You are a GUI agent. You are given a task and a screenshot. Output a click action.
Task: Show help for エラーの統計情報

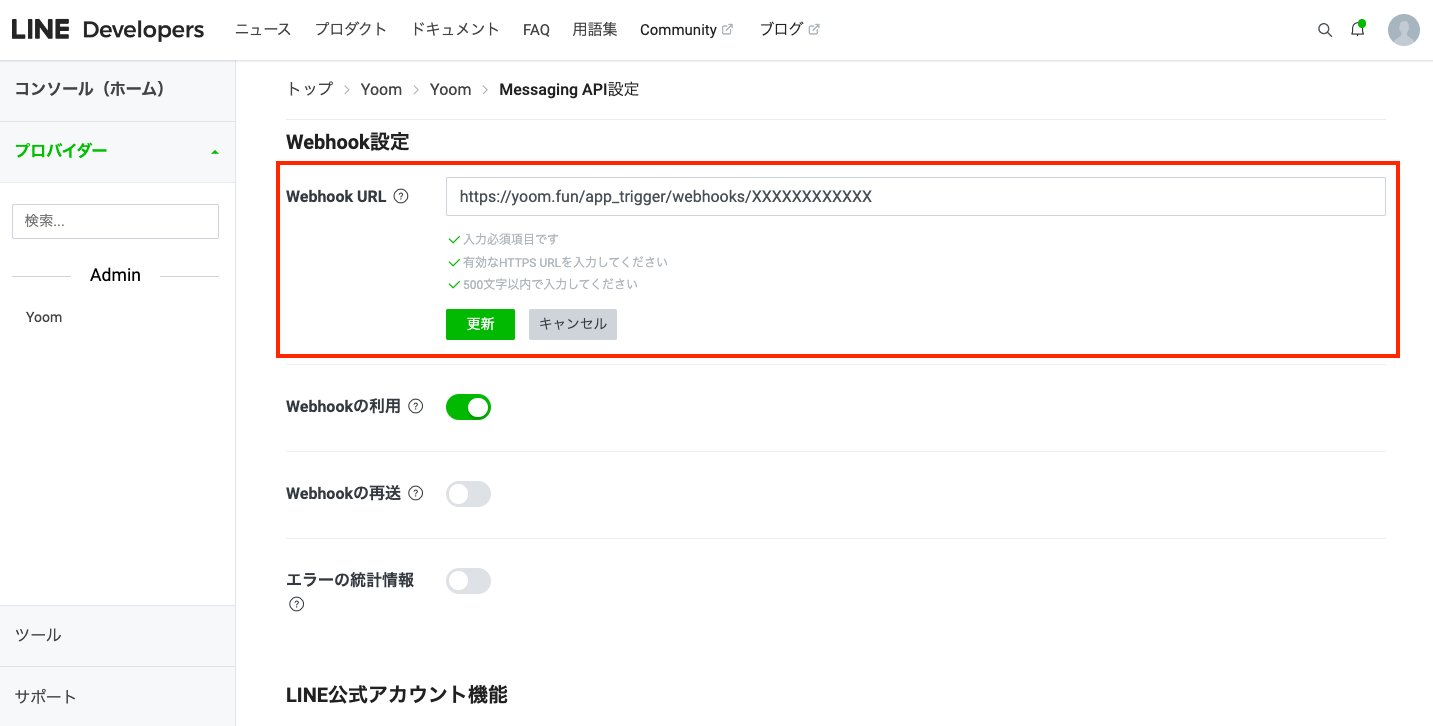tap(296, 604)
